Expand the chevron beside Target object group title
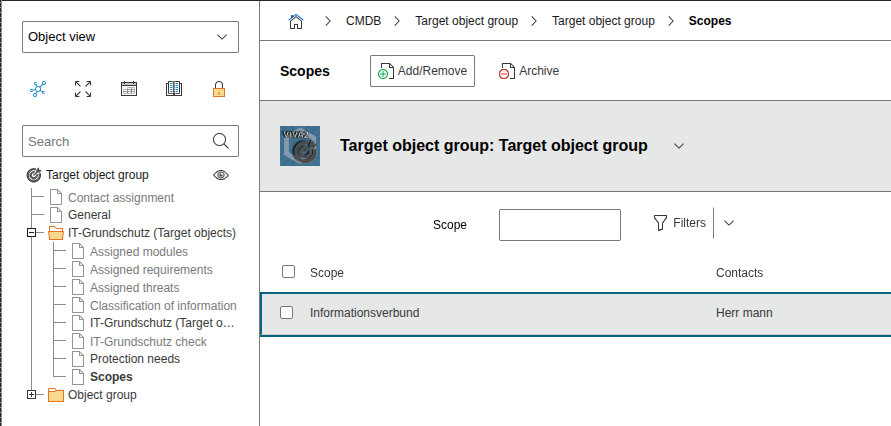The image size is (891, 426). 678,146
